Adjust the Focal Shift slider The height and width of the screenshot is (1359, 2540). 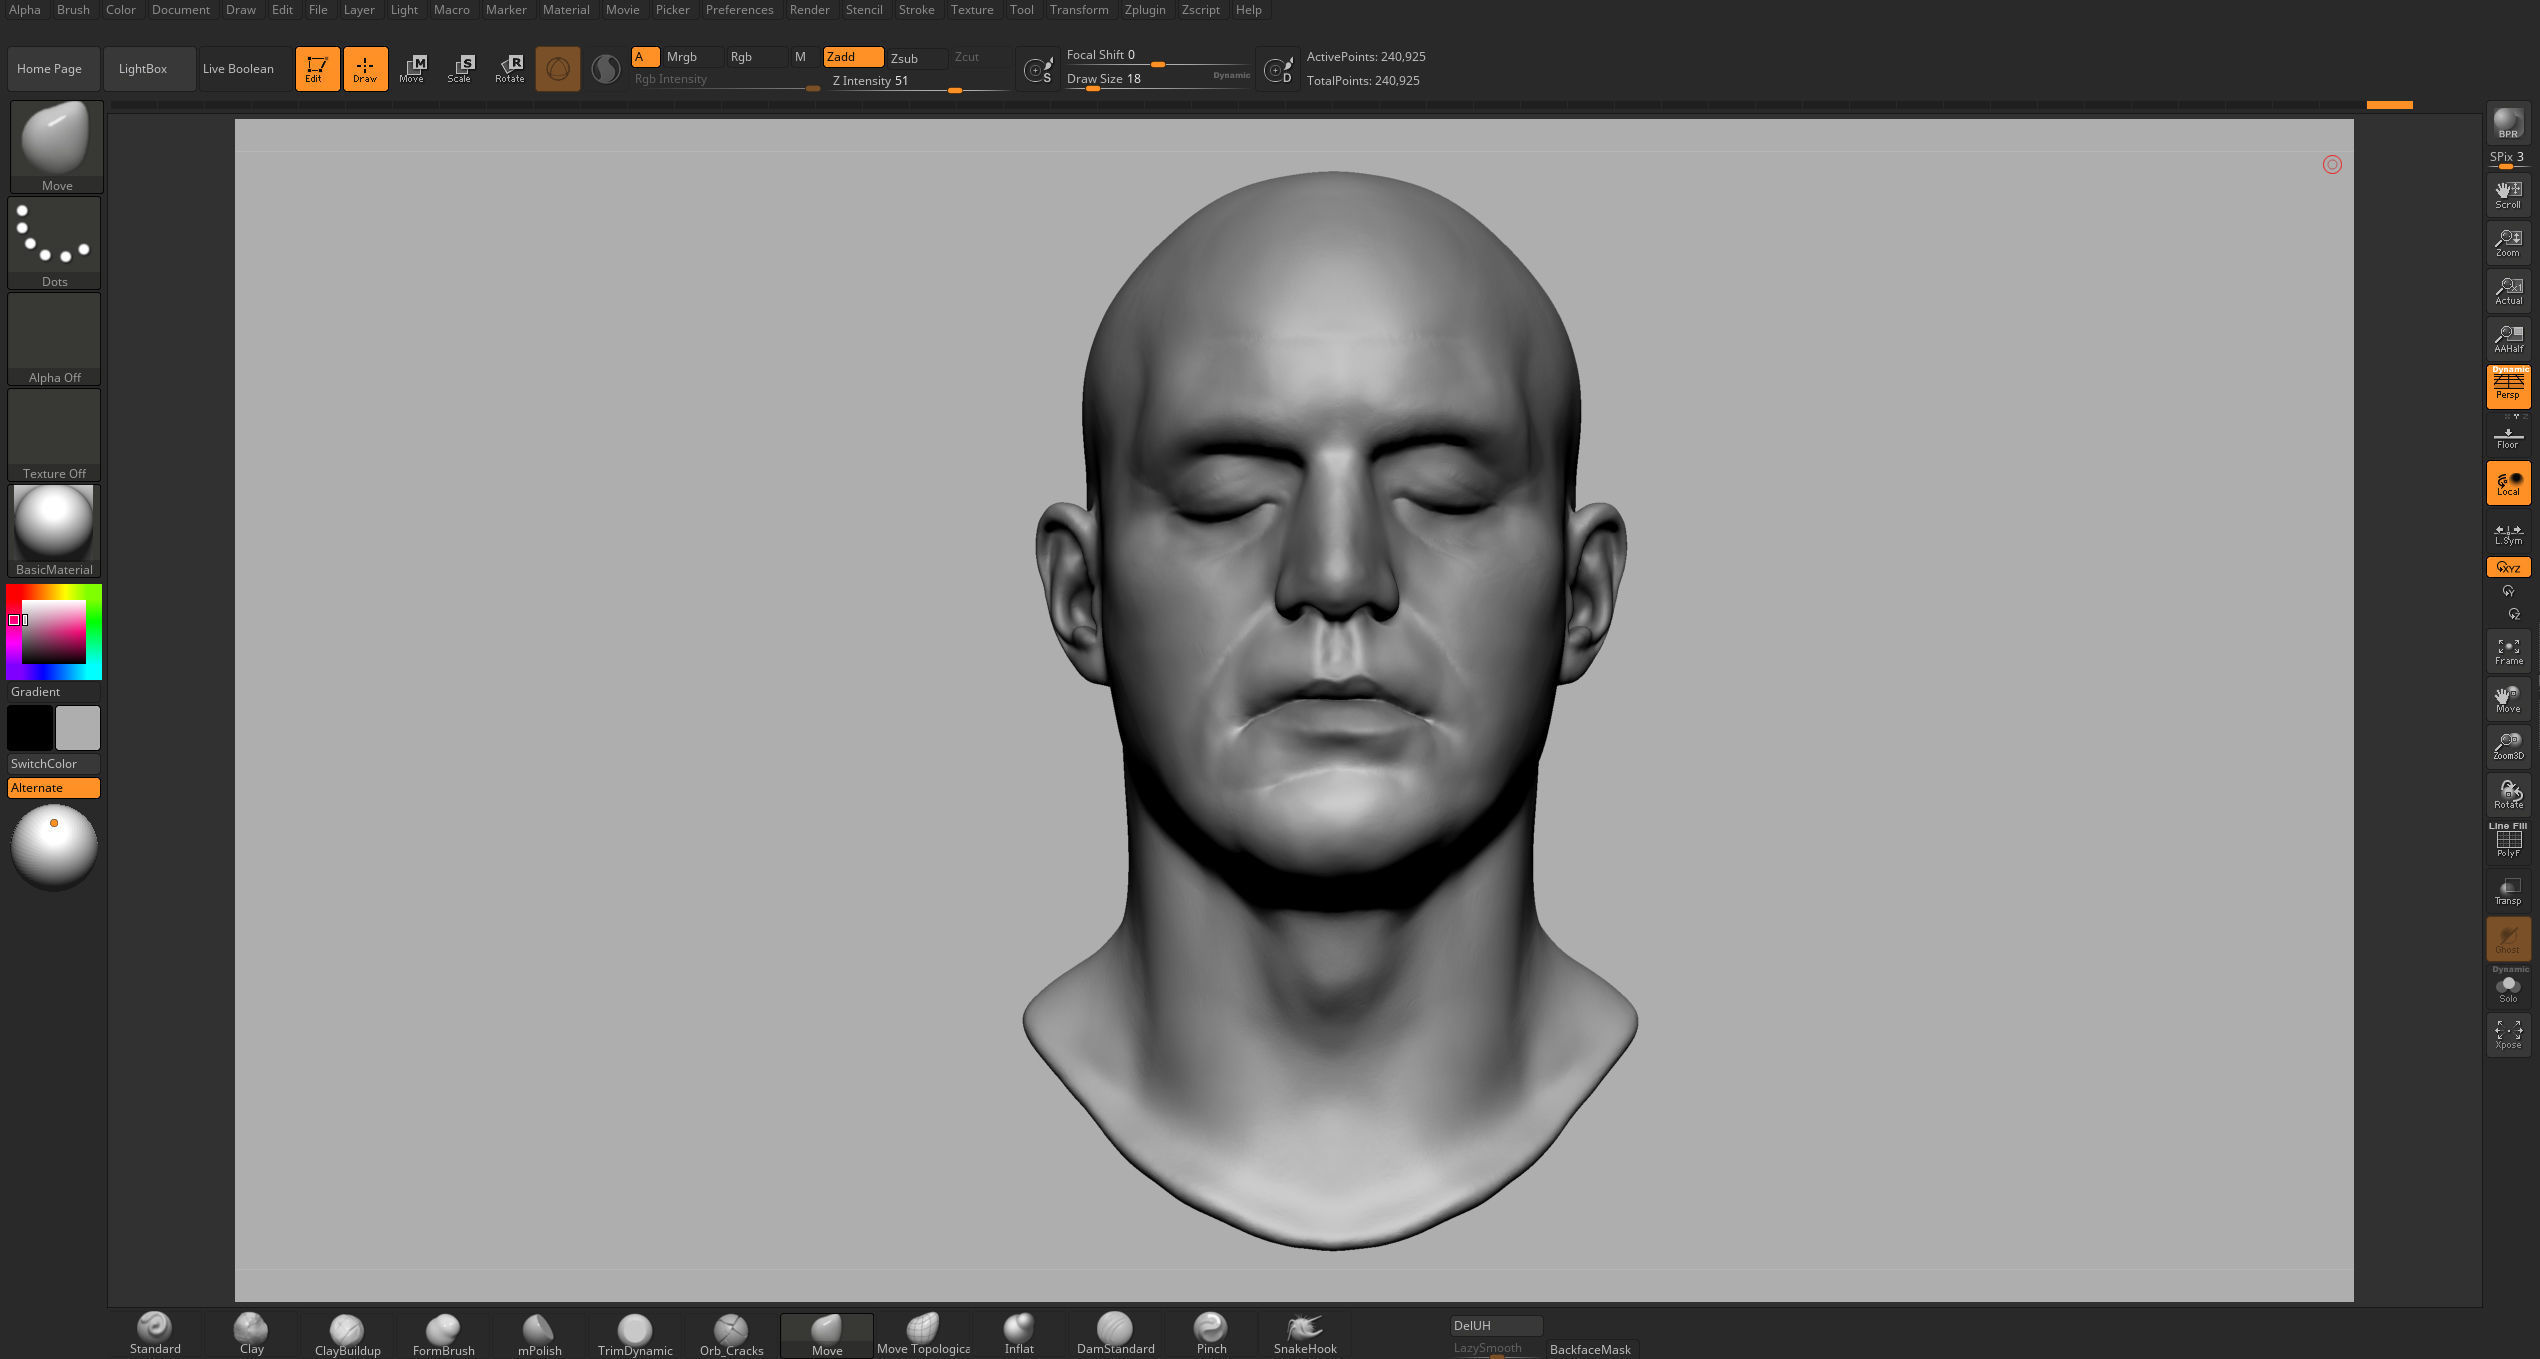1158,56
